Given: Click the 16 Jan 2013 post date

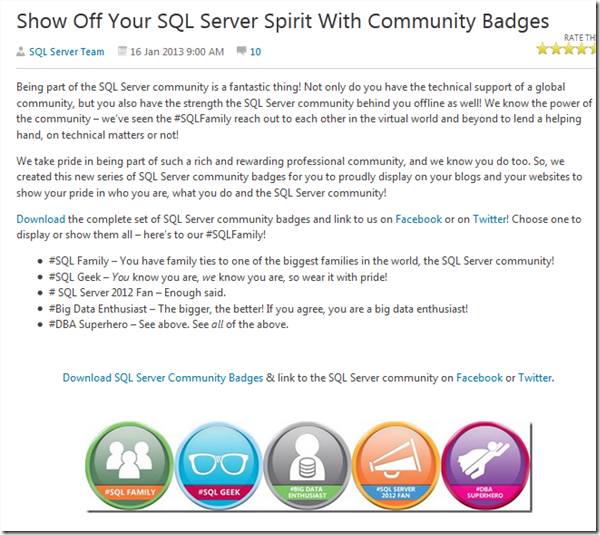Looking at the screenshot, I should [177, 52].
